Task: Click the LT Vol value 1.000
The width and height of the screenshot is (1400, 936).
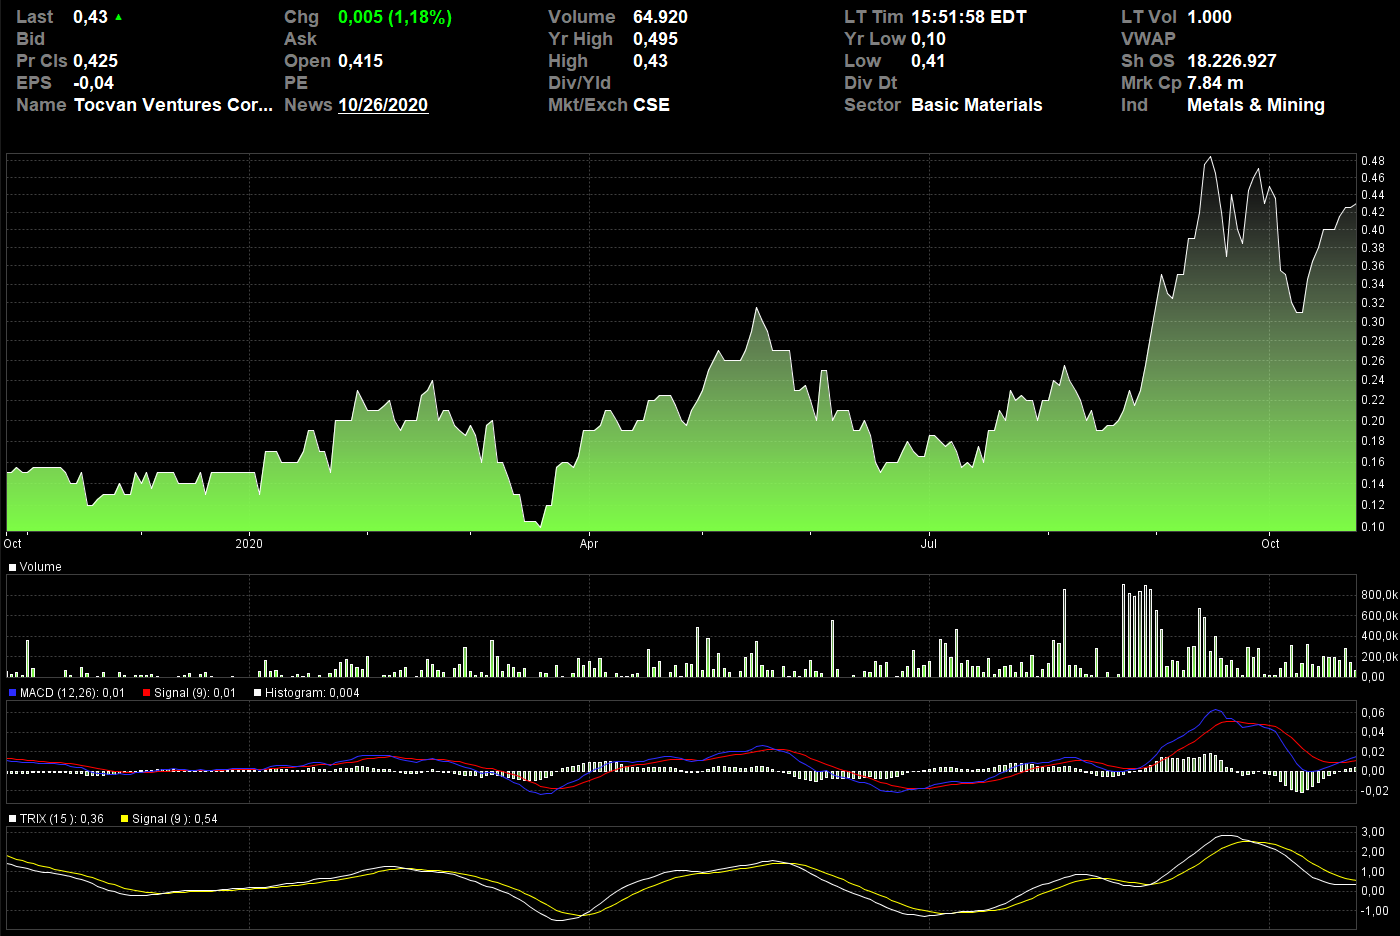Action: click(x=1209, y=17)
